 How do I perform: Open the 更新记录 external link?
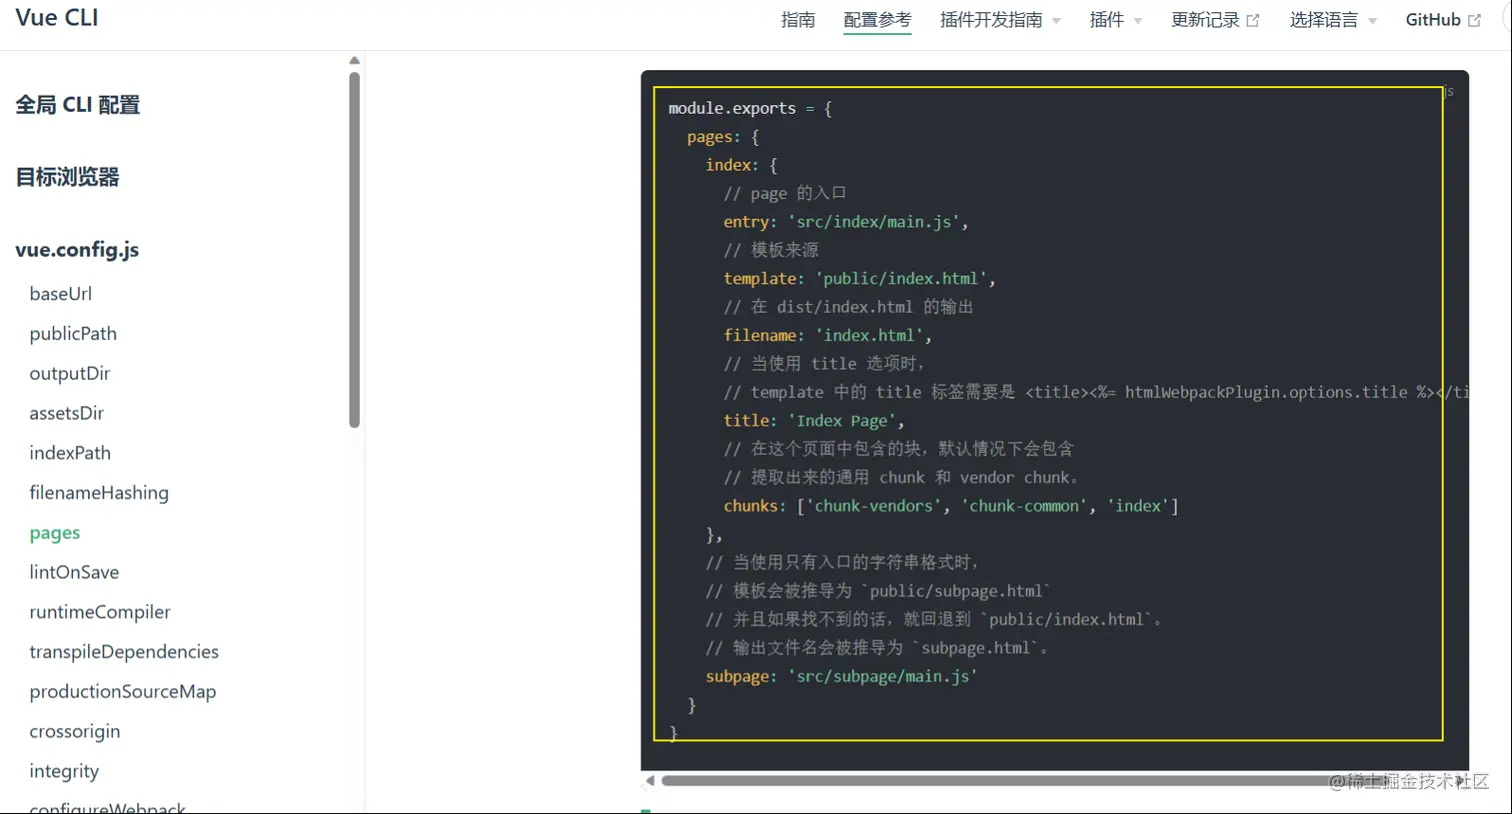[1215, 20]
